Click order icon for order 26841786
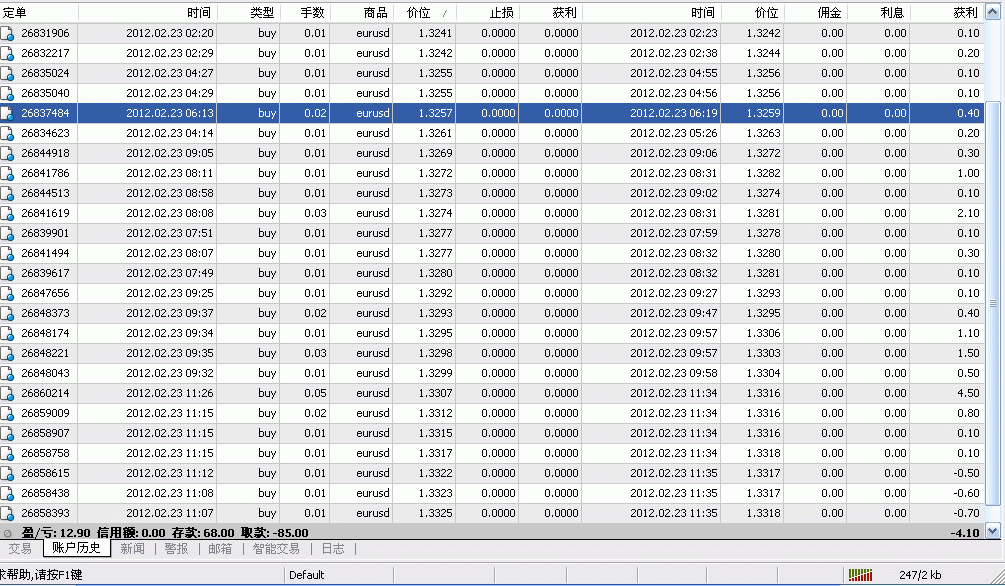This screenshot has height=586, width=1005. (x=7, y=173)
